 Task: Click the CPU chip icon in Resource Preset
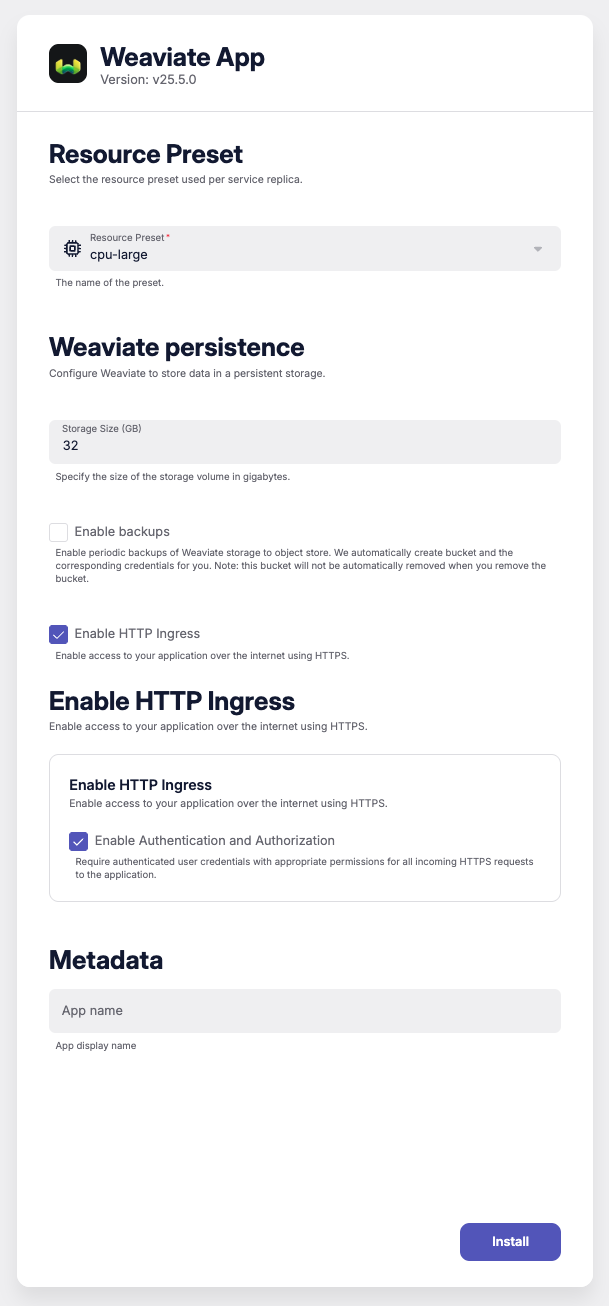(x=72, y=248)
